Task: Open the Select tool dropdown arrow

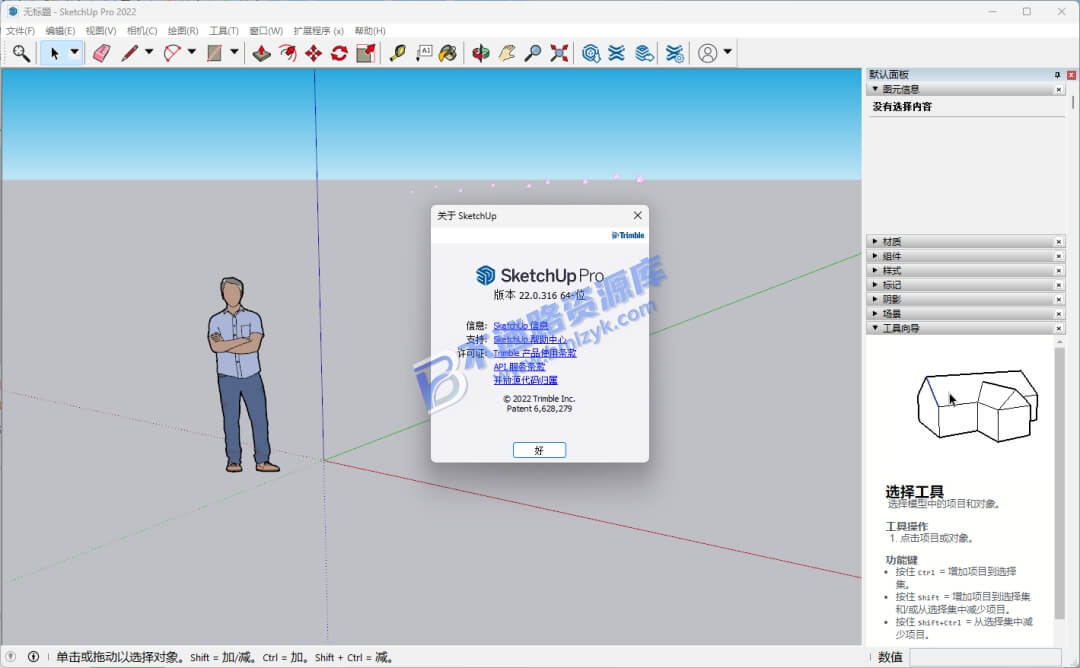Action: click(74, 52)
